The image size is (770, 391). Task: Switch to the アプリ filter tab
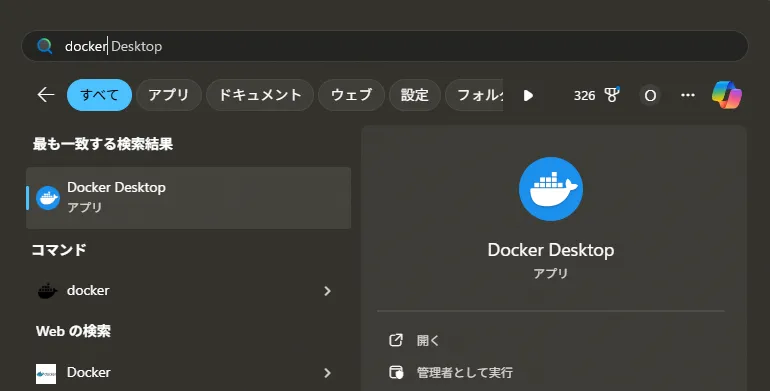coord(169,95)
